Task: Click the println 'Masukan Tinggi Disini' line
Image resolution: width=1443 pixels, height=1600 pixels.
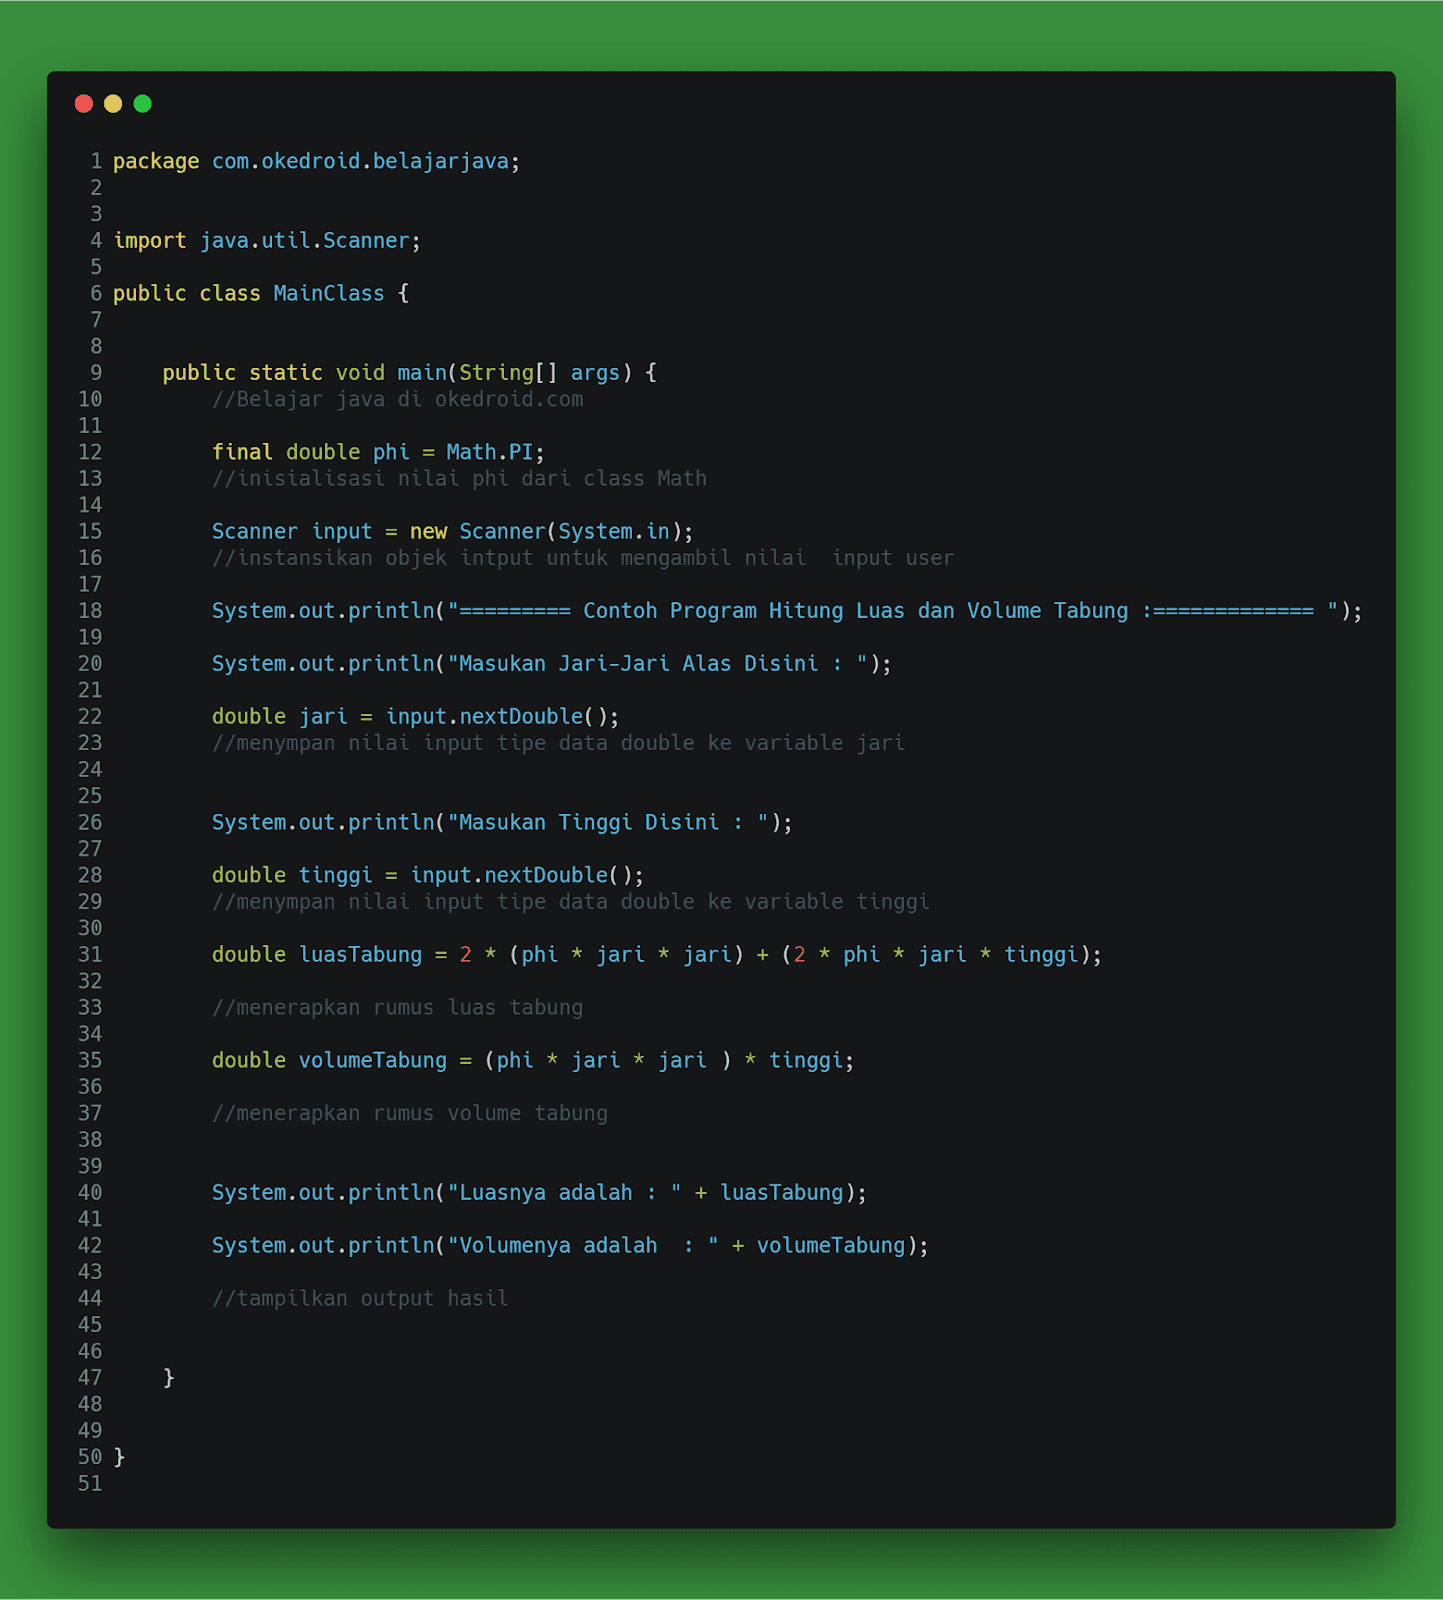Action: (502, 822)
